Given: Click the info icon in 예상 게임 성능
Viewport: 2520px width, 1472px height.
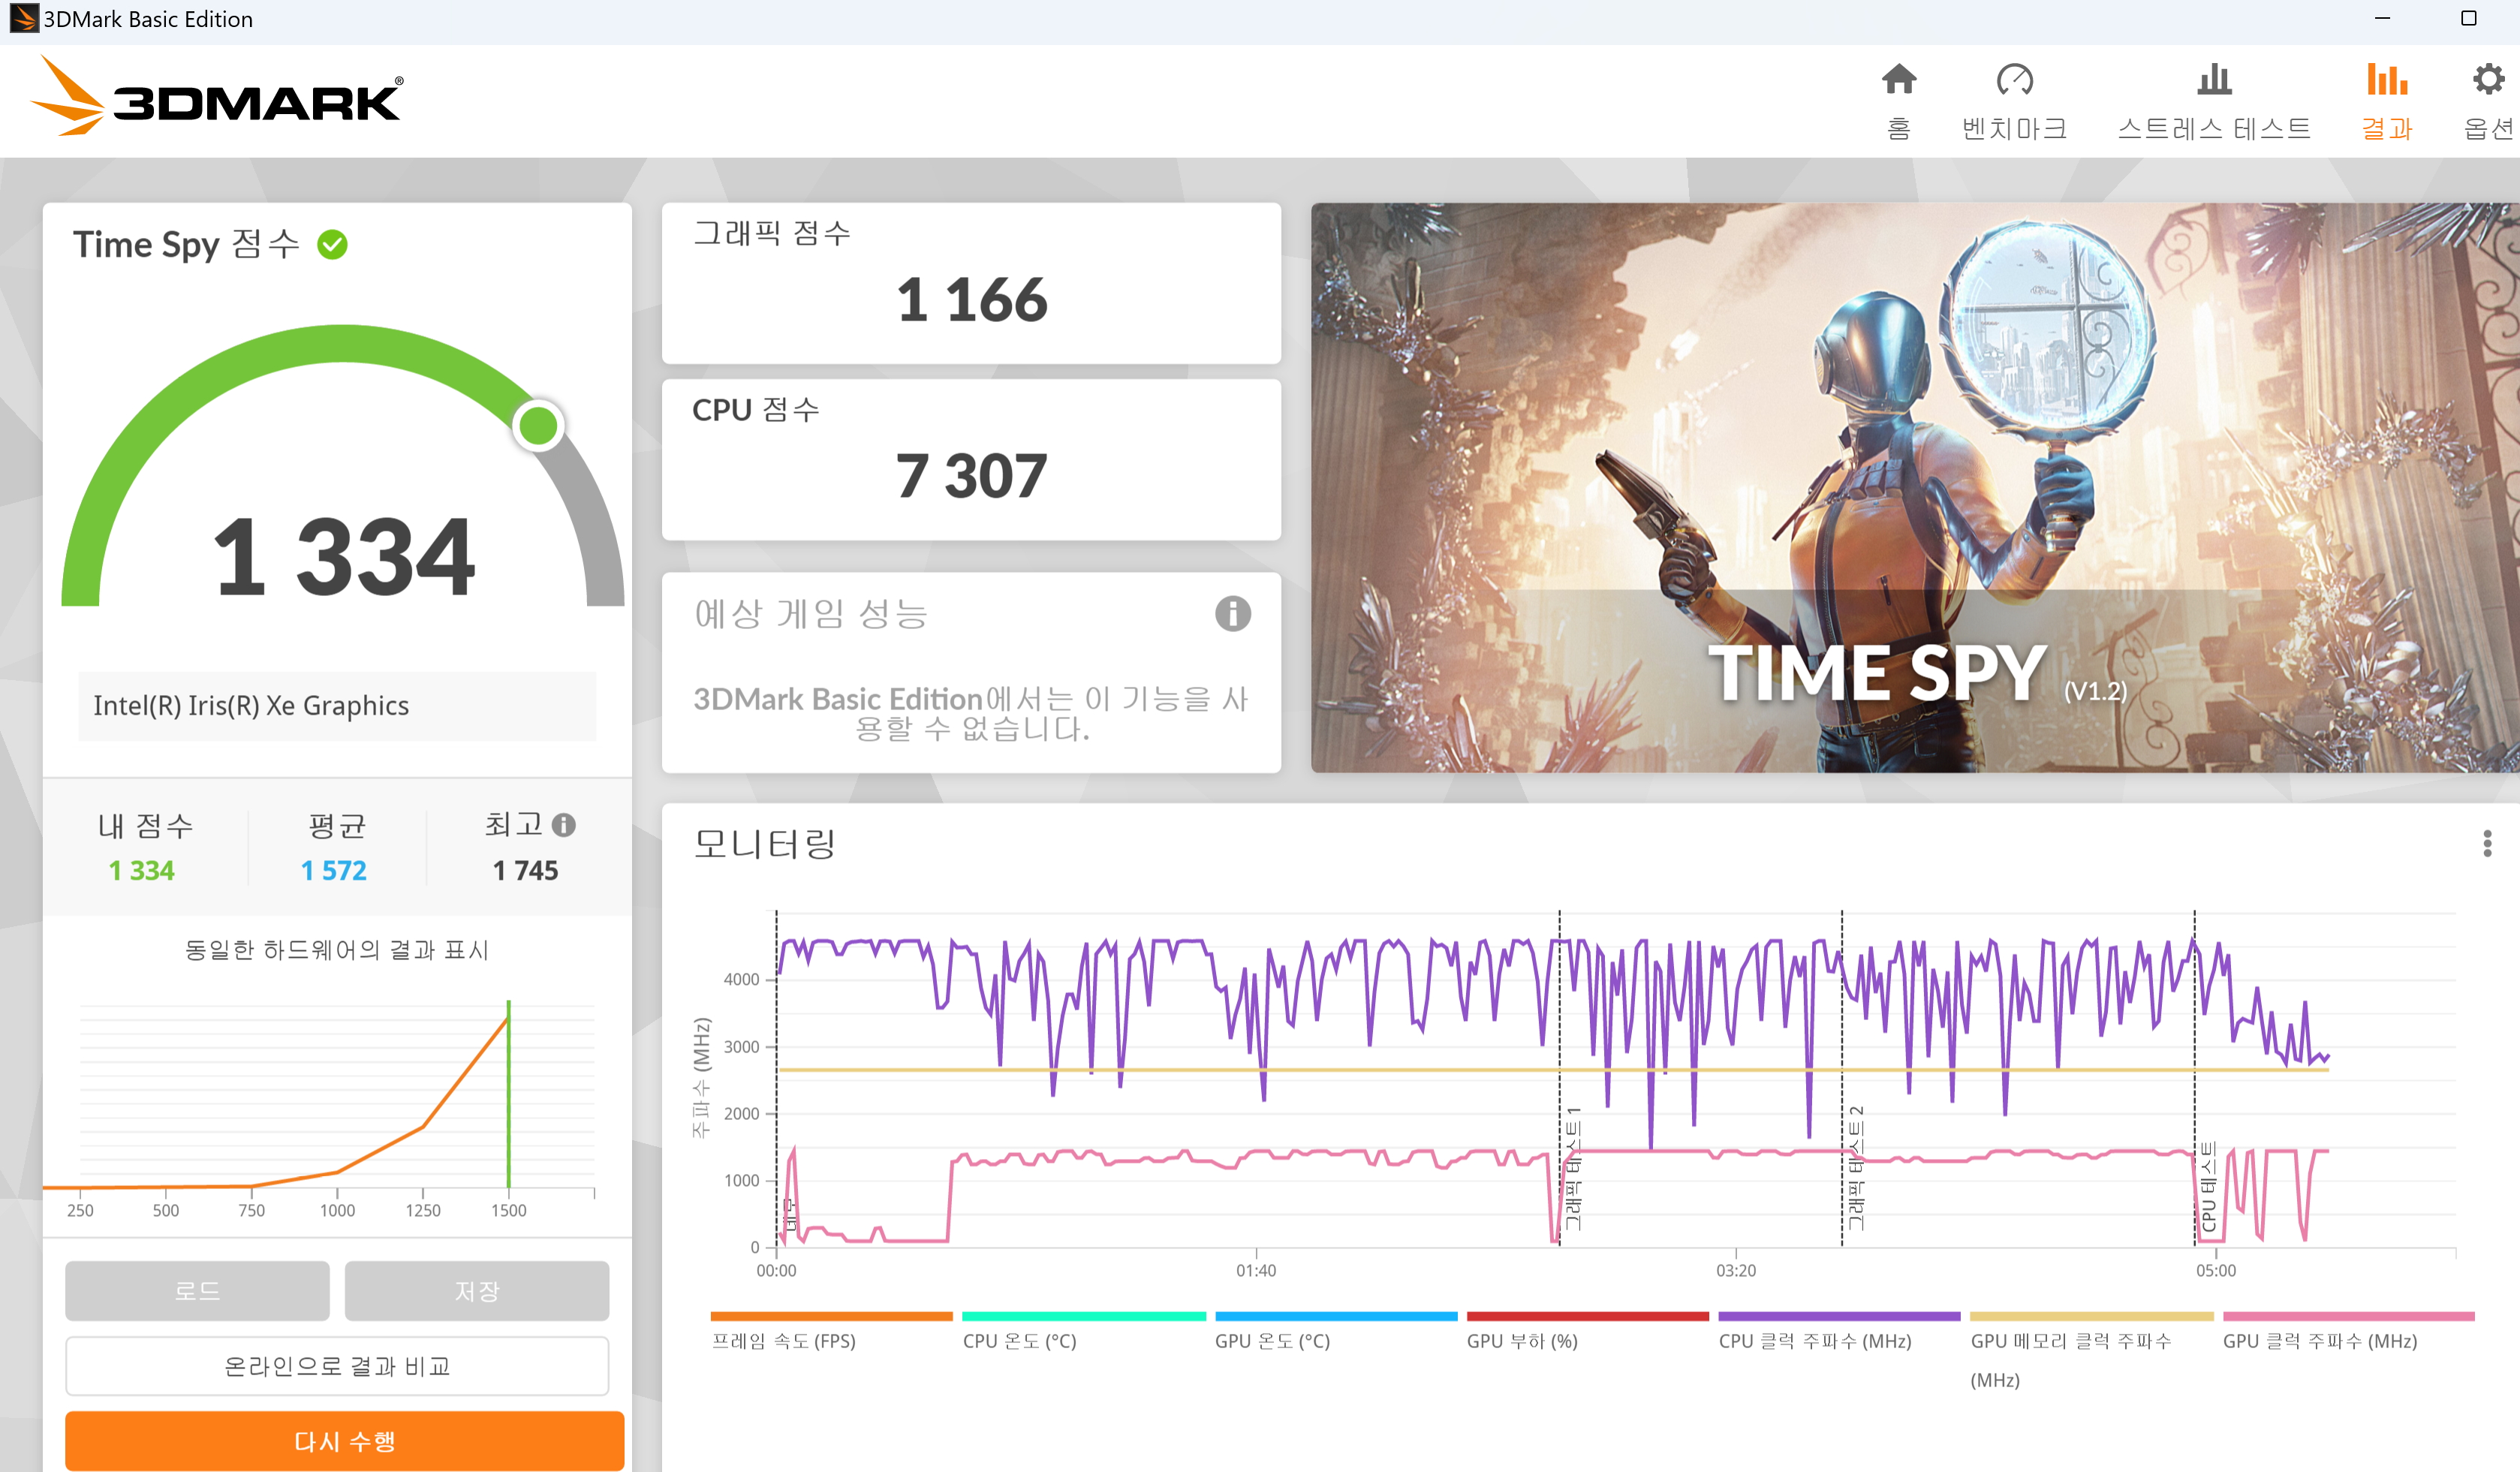Looking at the screenshot, I should (1232, 613).
